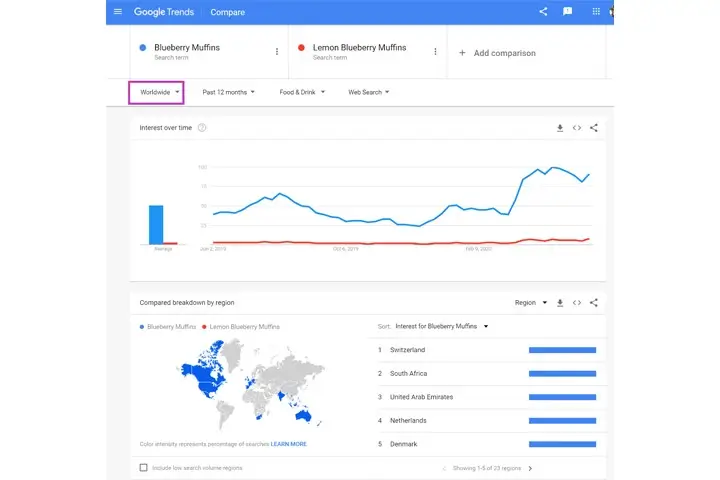Viewport: 720px width, 480px height.
Task: Enable include low search volume regions
Action: pos(144,467)
